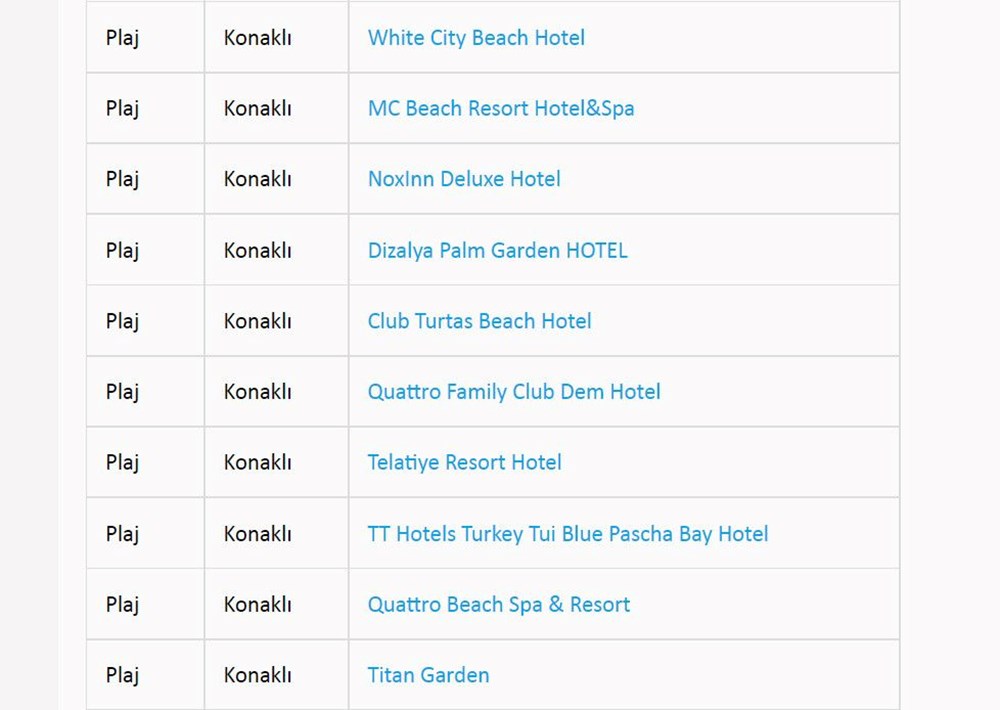Open TT Hotels Turkey Tui Blue Pascha Bay link
Screen dimensions: 1000x710
coord(567,534)
